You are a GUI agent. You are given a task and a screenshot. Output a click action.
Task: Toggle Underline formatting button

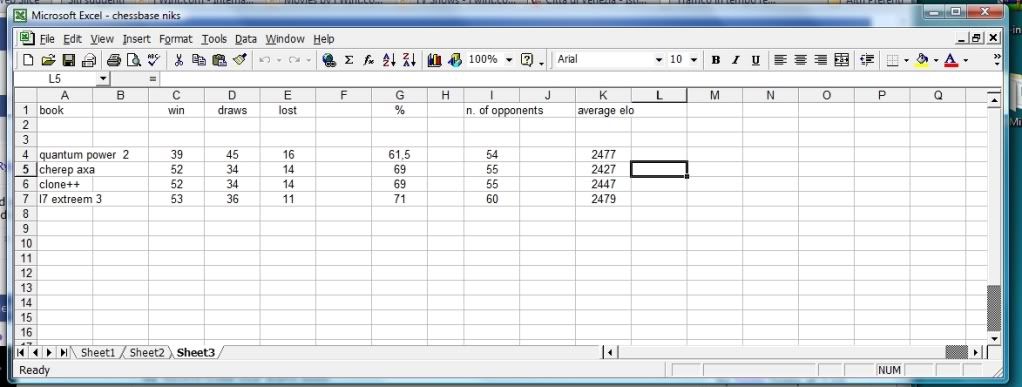click(755, 60)
